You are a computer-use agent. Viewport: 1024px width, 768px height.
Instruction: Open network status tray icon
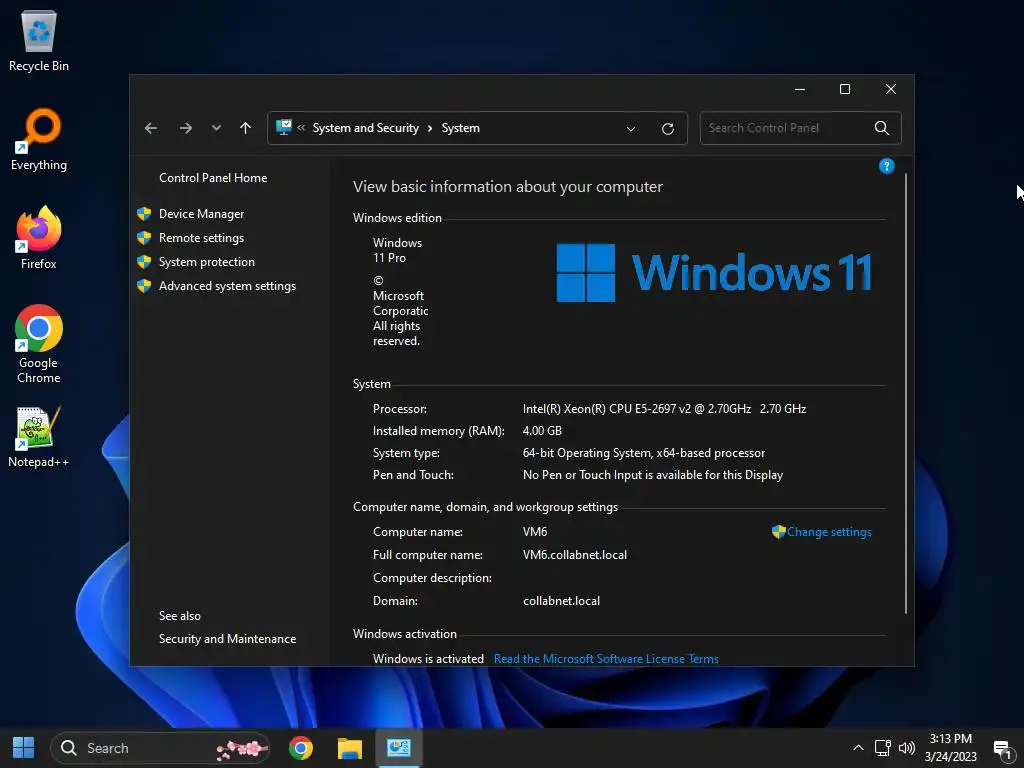(x=882, y=748)
